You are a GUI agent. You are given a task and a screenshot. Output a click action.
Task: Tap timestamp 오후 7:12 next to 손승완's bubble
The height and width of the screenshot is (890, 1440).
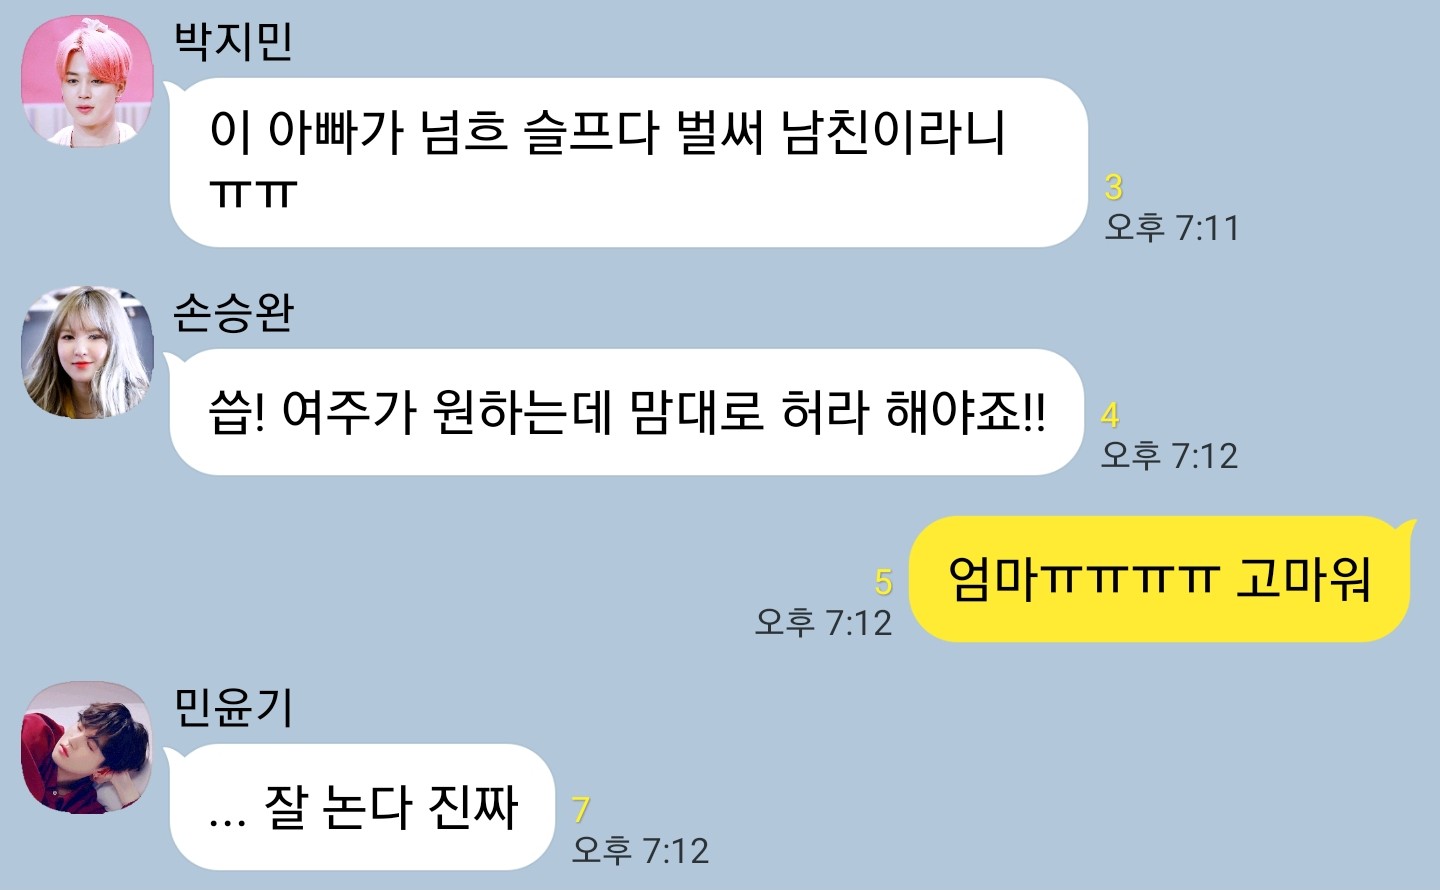tap(1169, 456)
